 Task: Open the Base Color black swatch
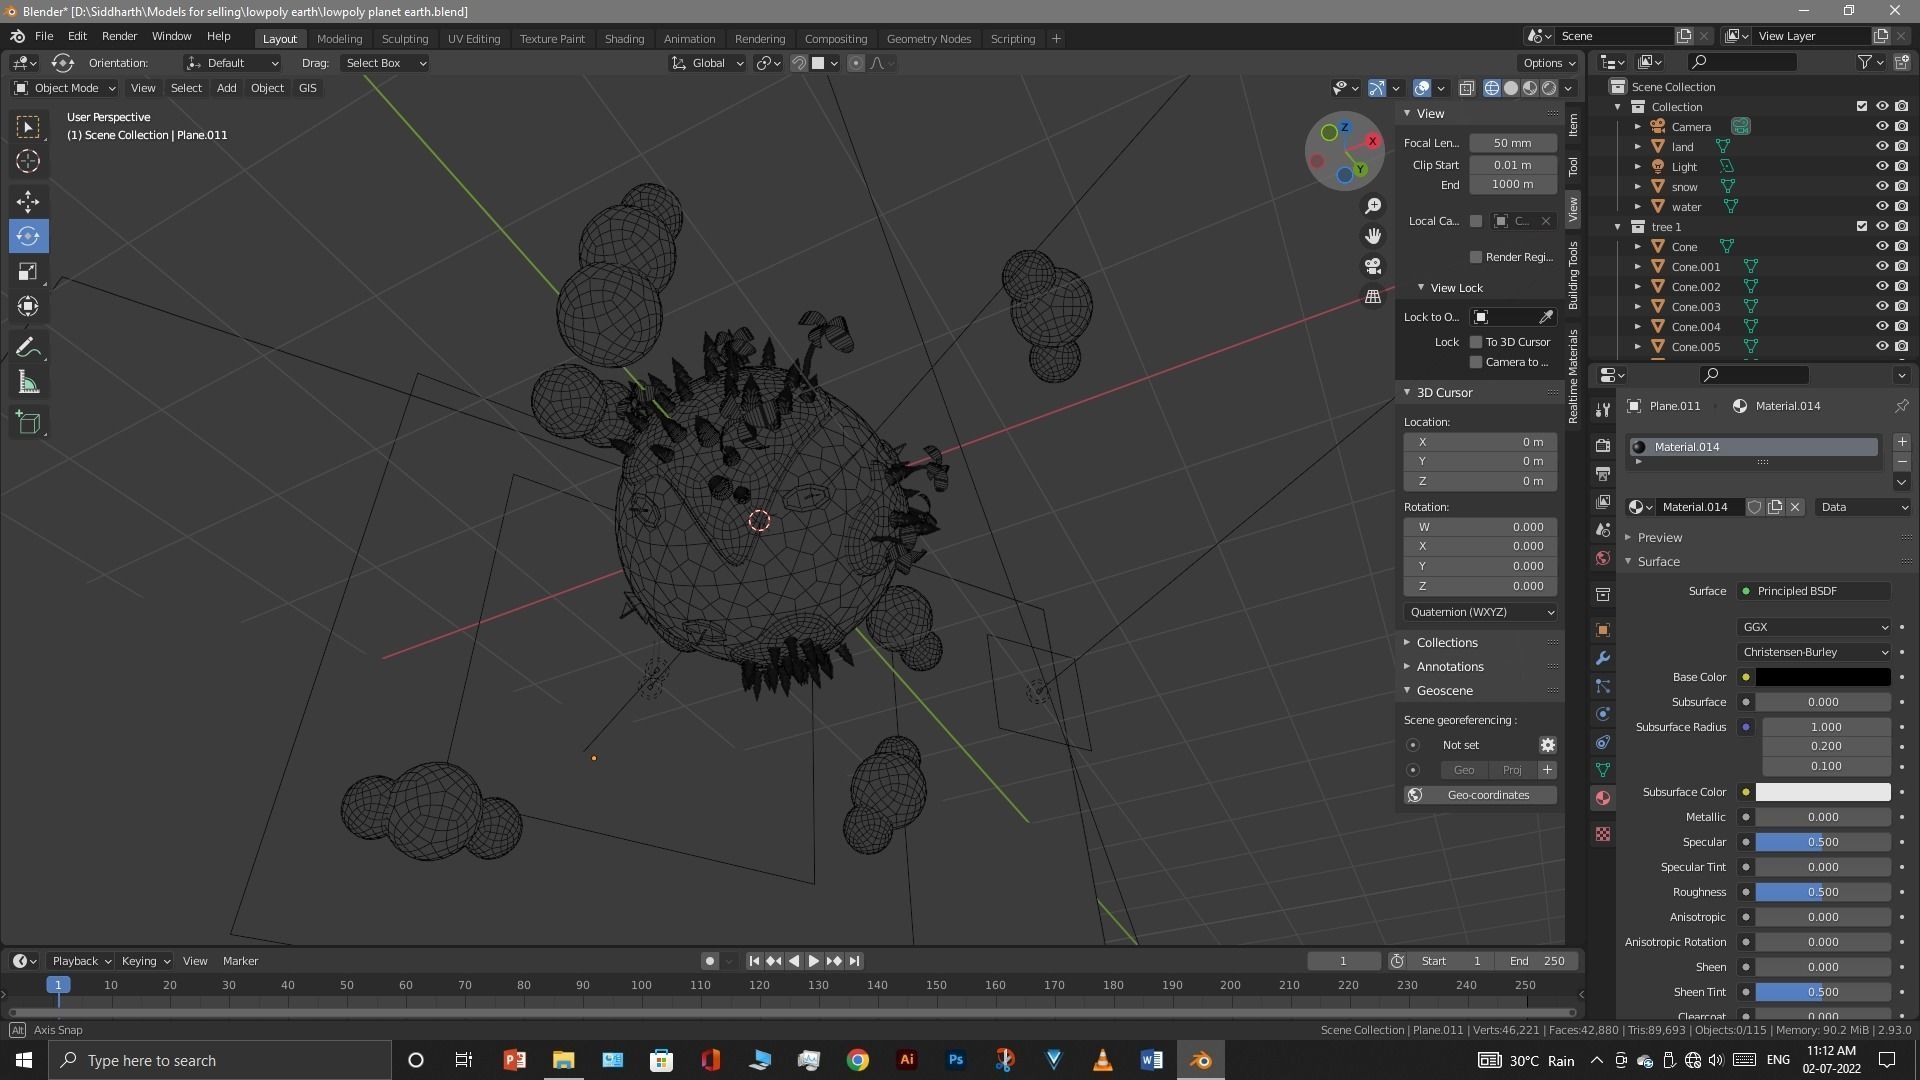1823,677
